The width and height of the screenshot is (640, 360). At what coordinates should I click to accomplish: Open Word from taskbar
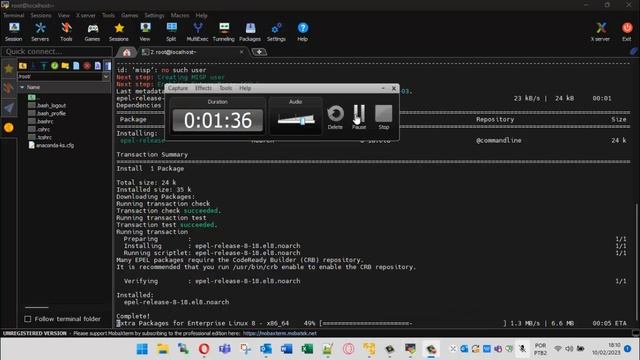(x=287, y=349)
